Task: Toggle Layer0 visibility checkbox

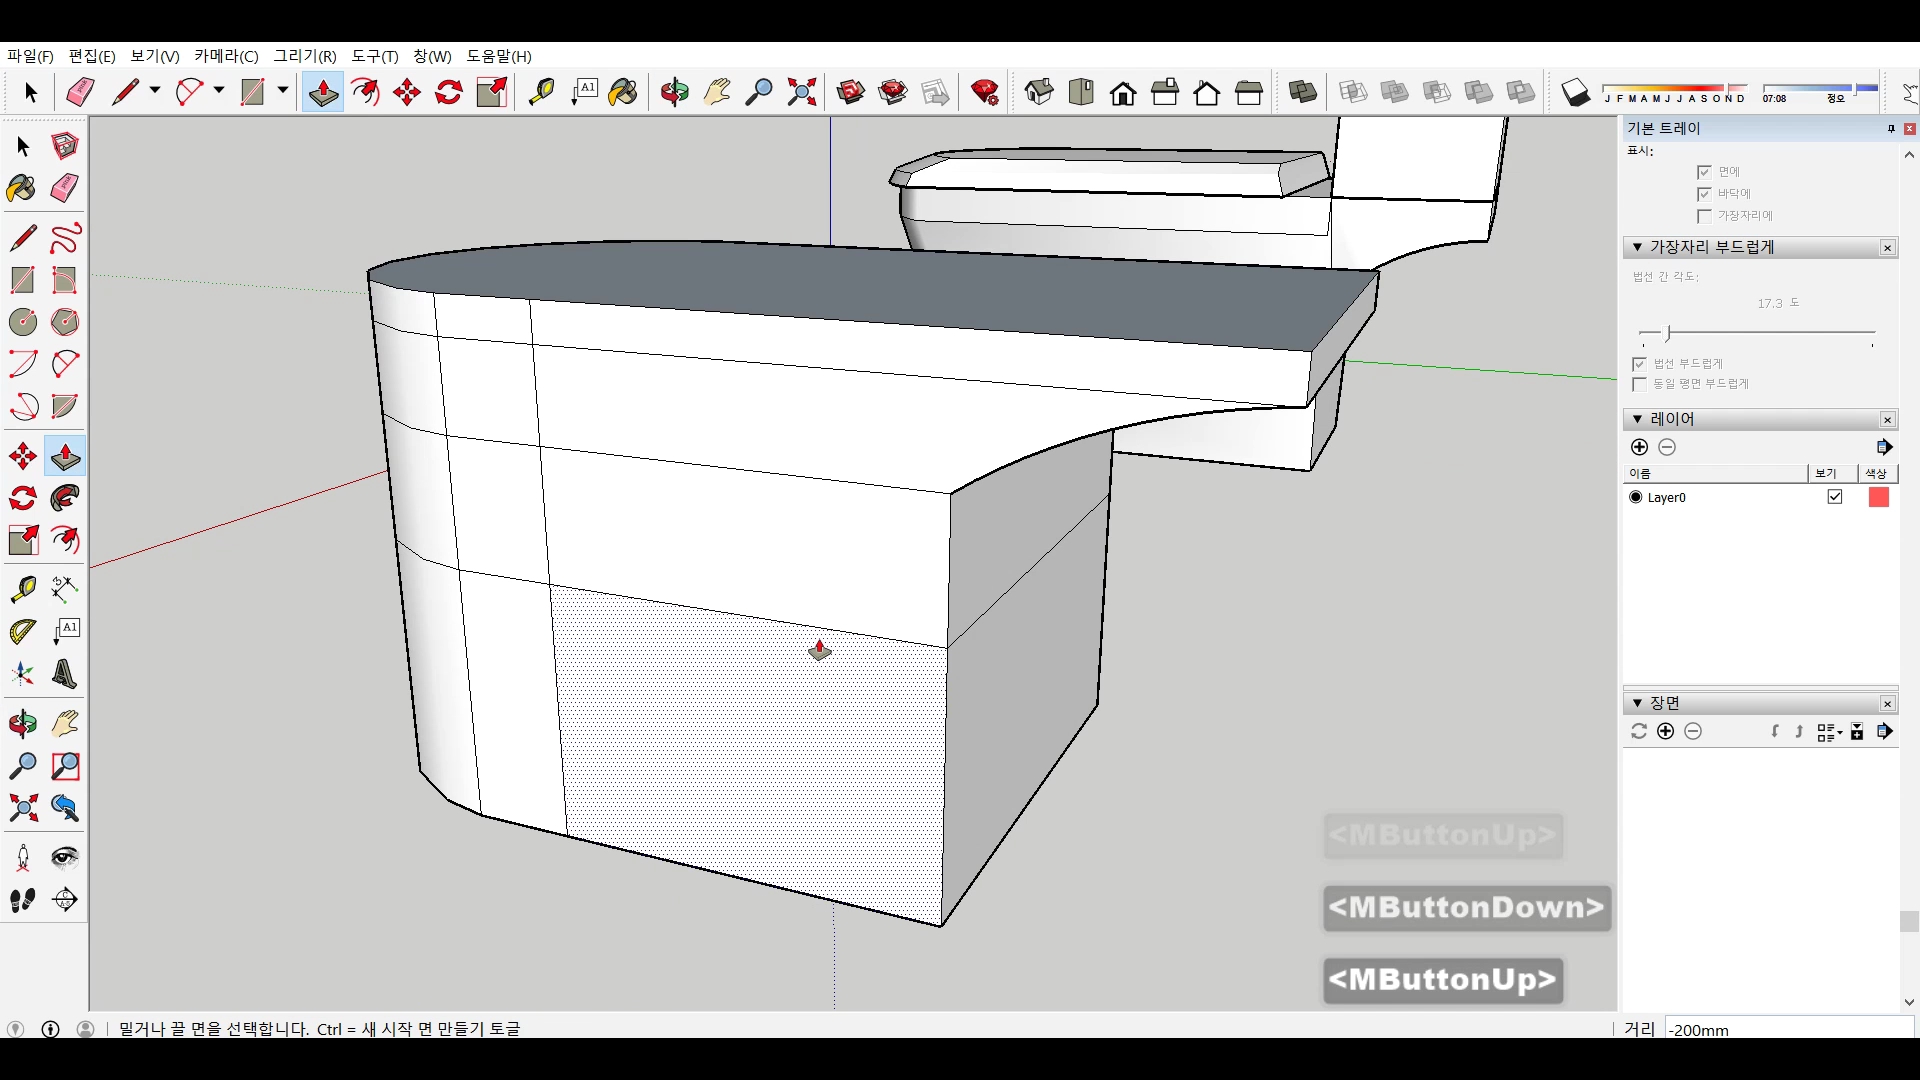Action: pyautogui.click(x=1834, y=497)
